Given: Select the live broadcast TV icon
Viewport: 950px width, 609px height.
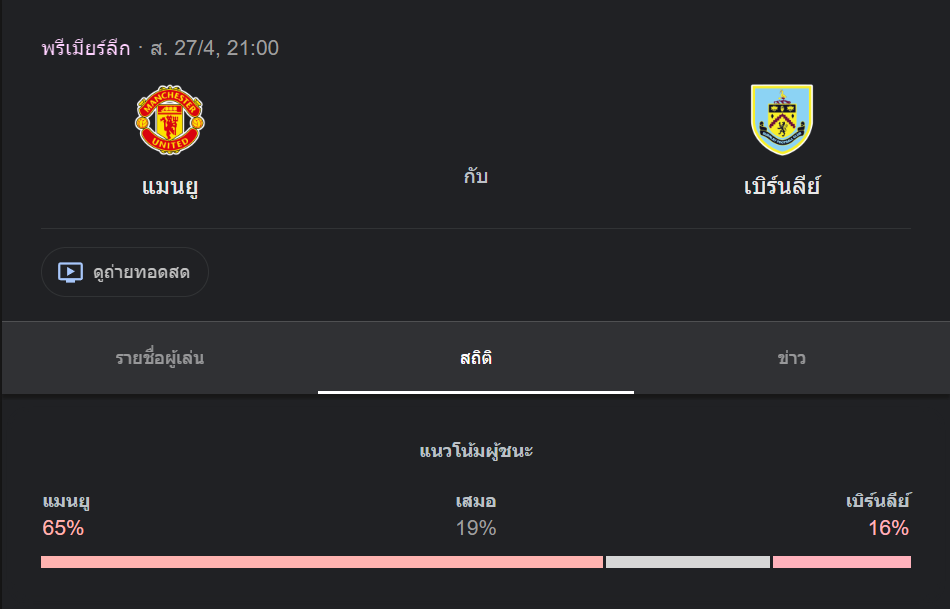Looking at the screenshot, I should (x=69, y=271).
